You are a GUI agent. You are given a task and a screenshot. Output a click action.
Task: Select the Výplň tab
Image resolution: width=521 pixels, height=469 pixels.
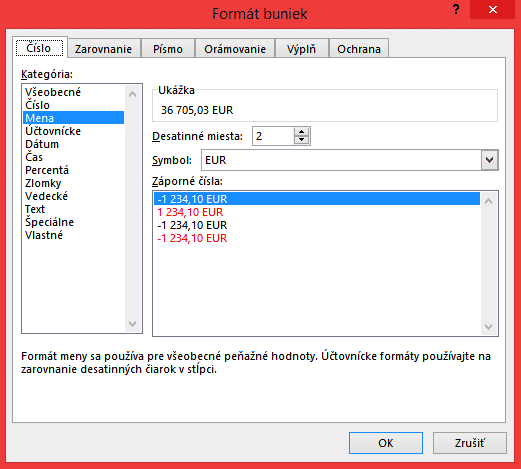(x=301, y=49)
